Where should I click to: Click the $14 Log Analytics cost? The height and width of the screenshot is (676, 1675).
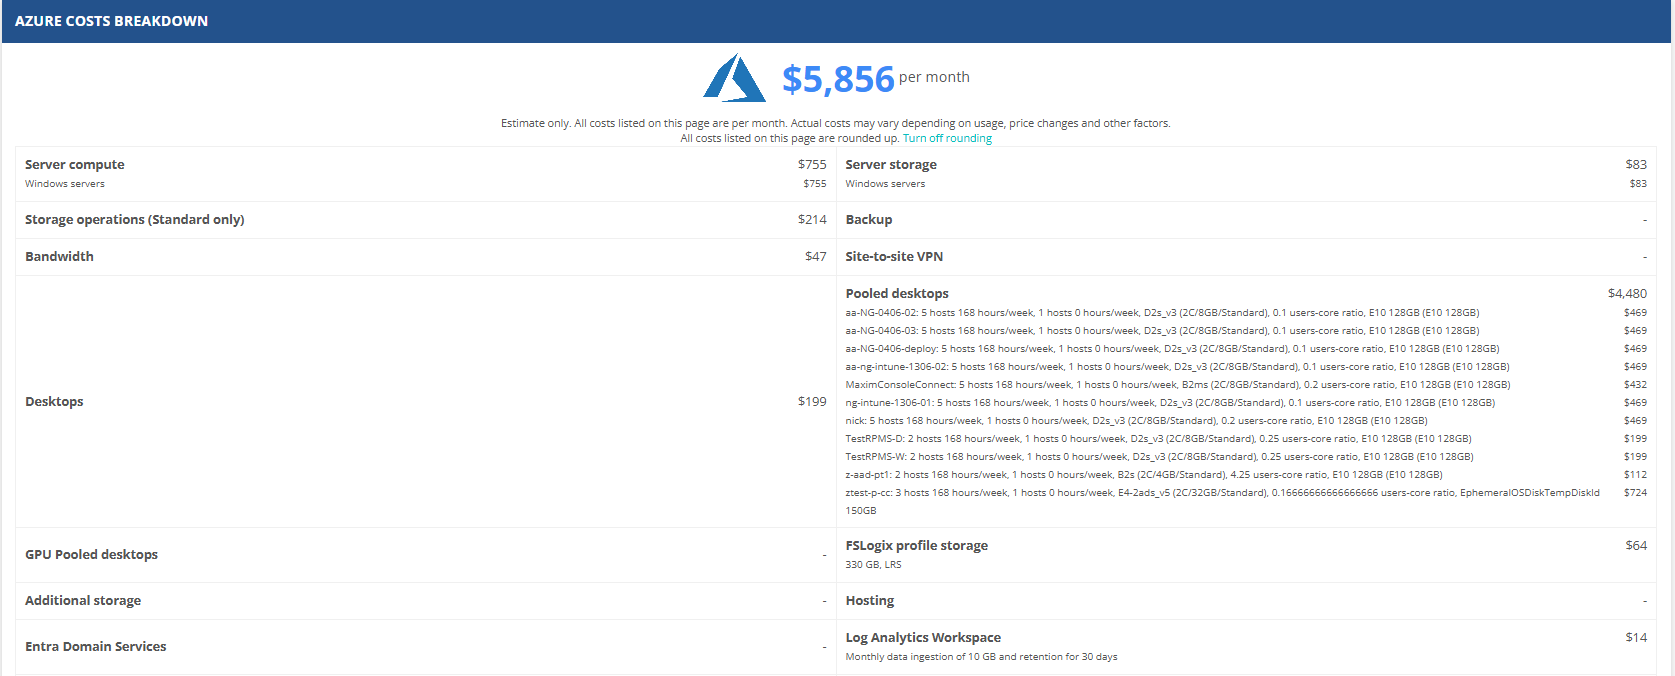(x=1636, y=637)
